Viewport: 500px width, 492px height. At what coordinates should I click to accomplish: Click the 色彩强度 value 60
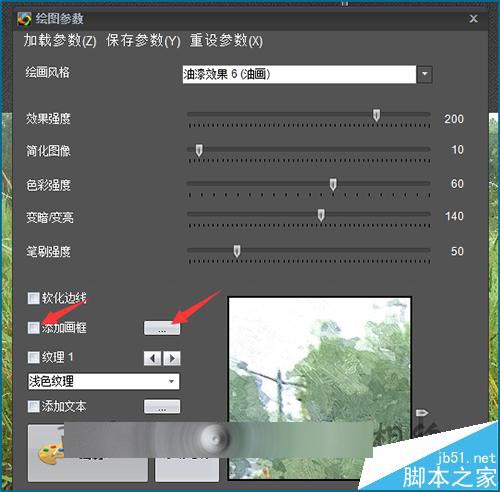(x=457, y=184)
